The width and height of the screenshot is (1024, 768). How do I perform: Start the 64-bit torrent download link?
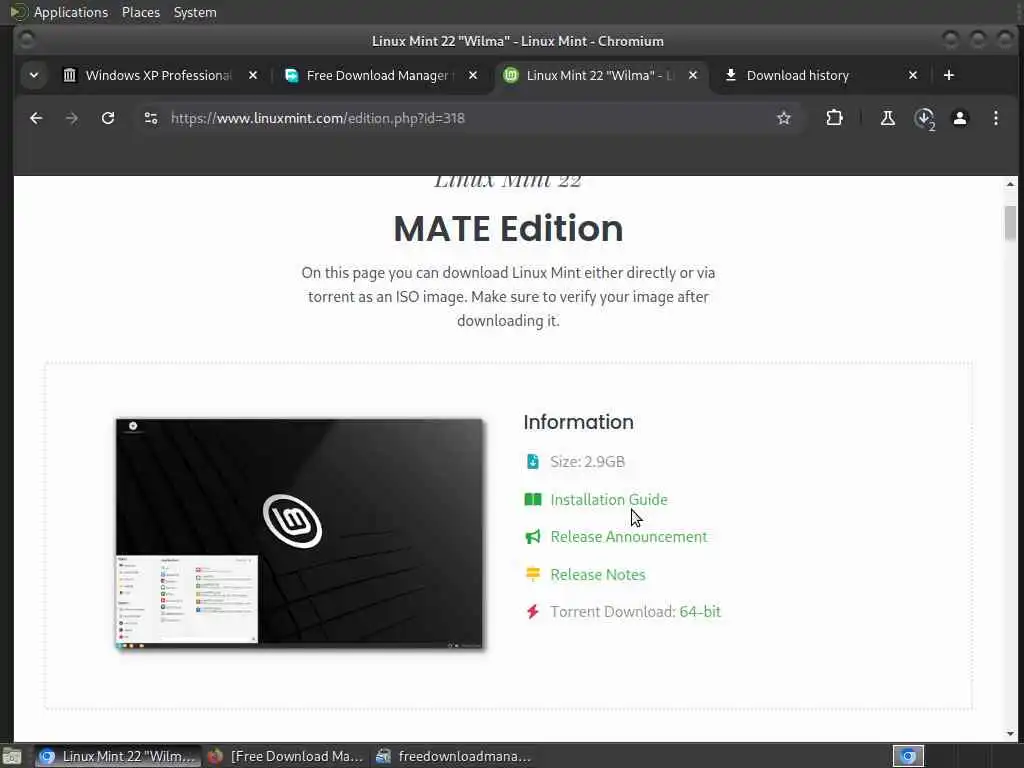coord(699,612)
